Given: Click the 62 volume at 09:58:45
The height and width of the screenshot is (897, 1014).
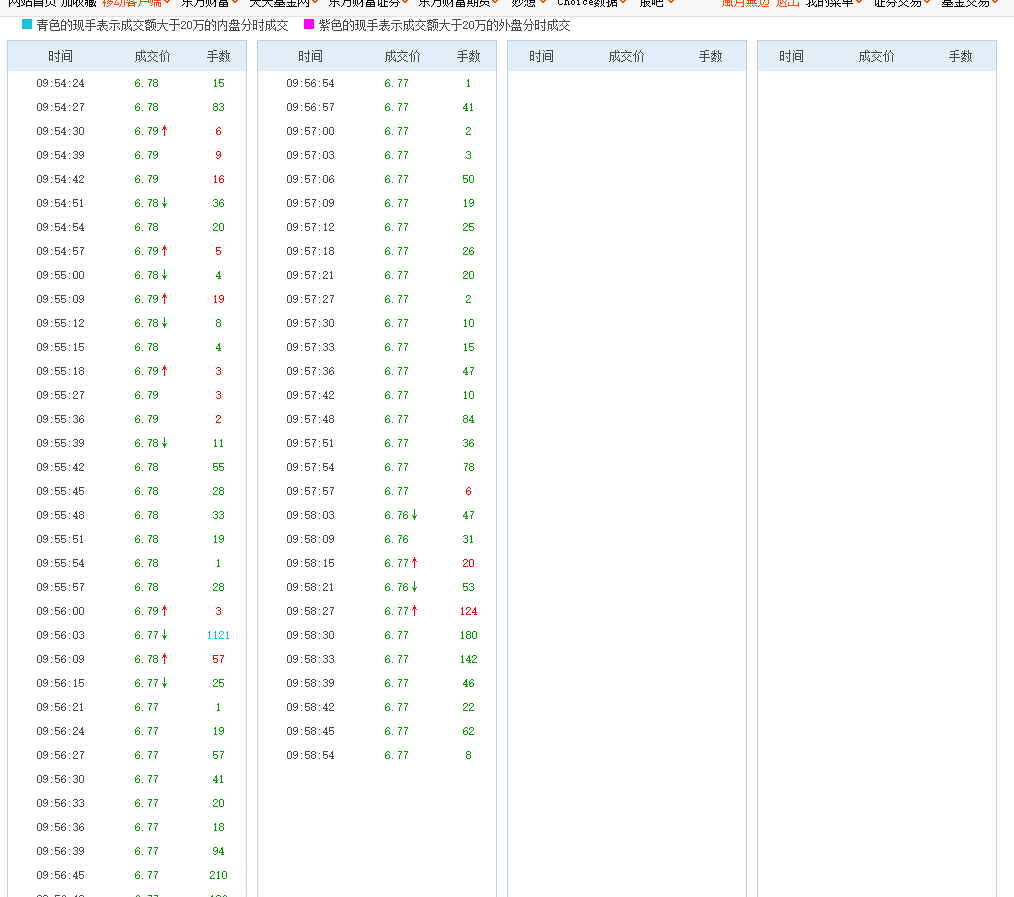Looking at the screenshot, I should [x=468, y=731].
